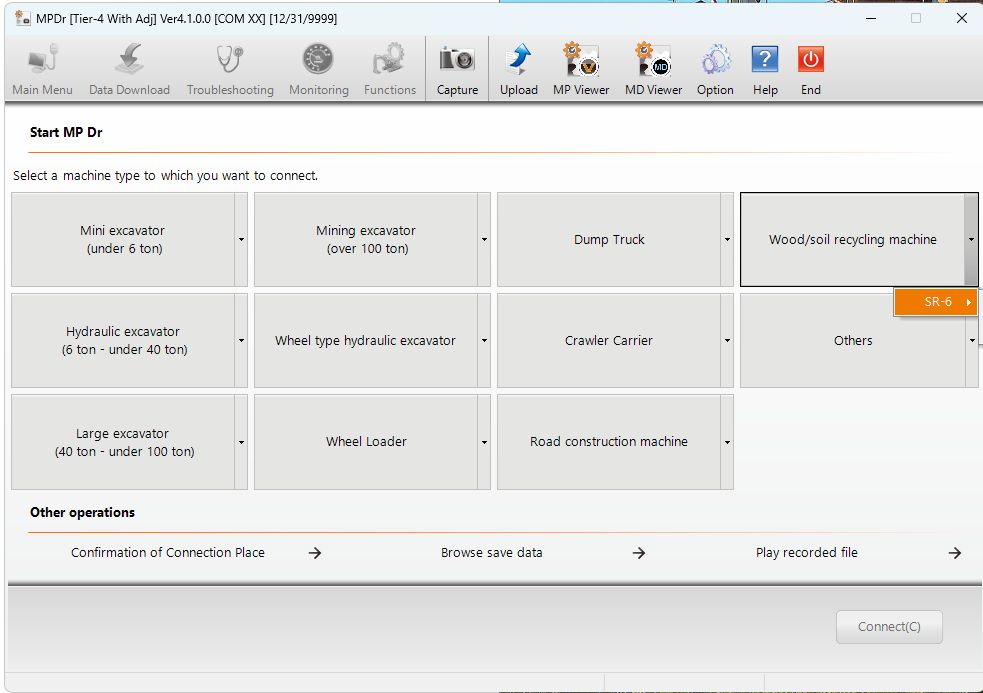The height and width of the screenshot is (693, 983).
Task: Open Browse save data
Action: click(x=492, y=553)
